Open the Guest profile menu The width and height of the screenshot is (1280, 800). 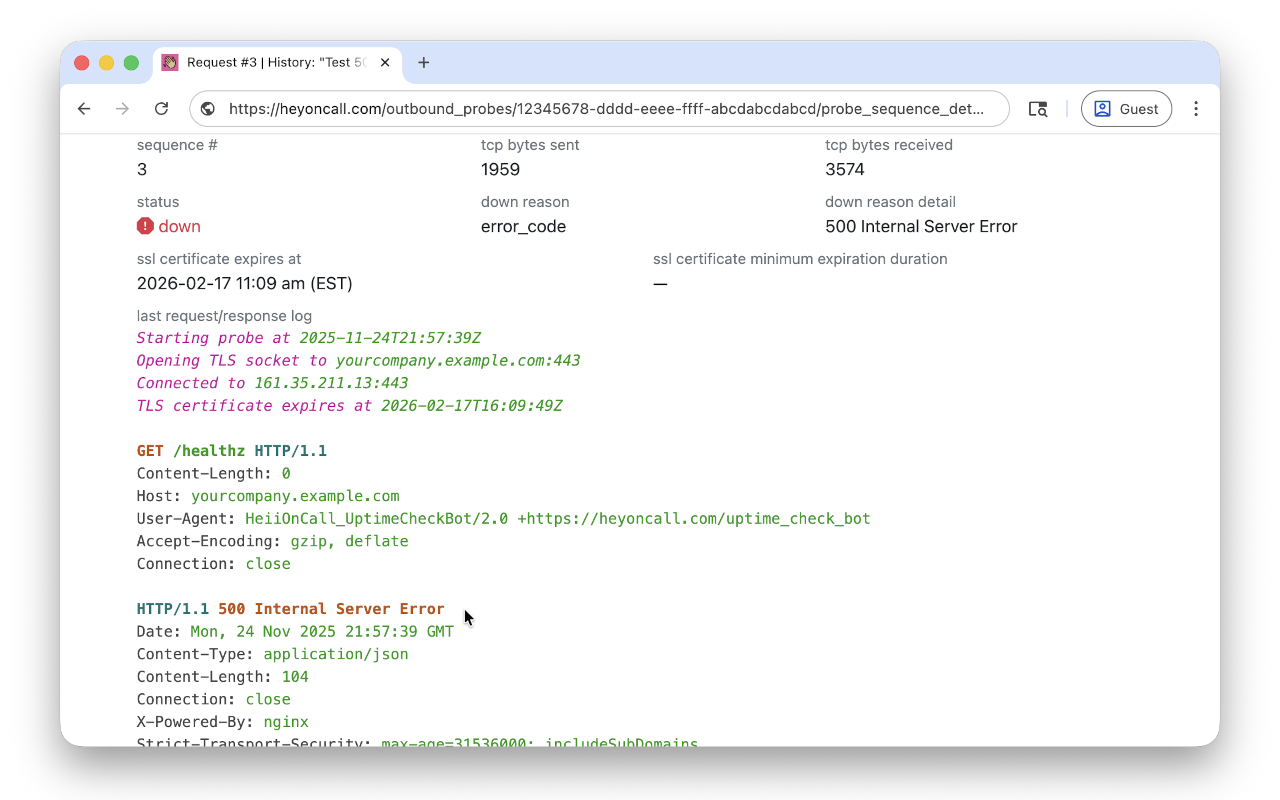click(1126, 109)
